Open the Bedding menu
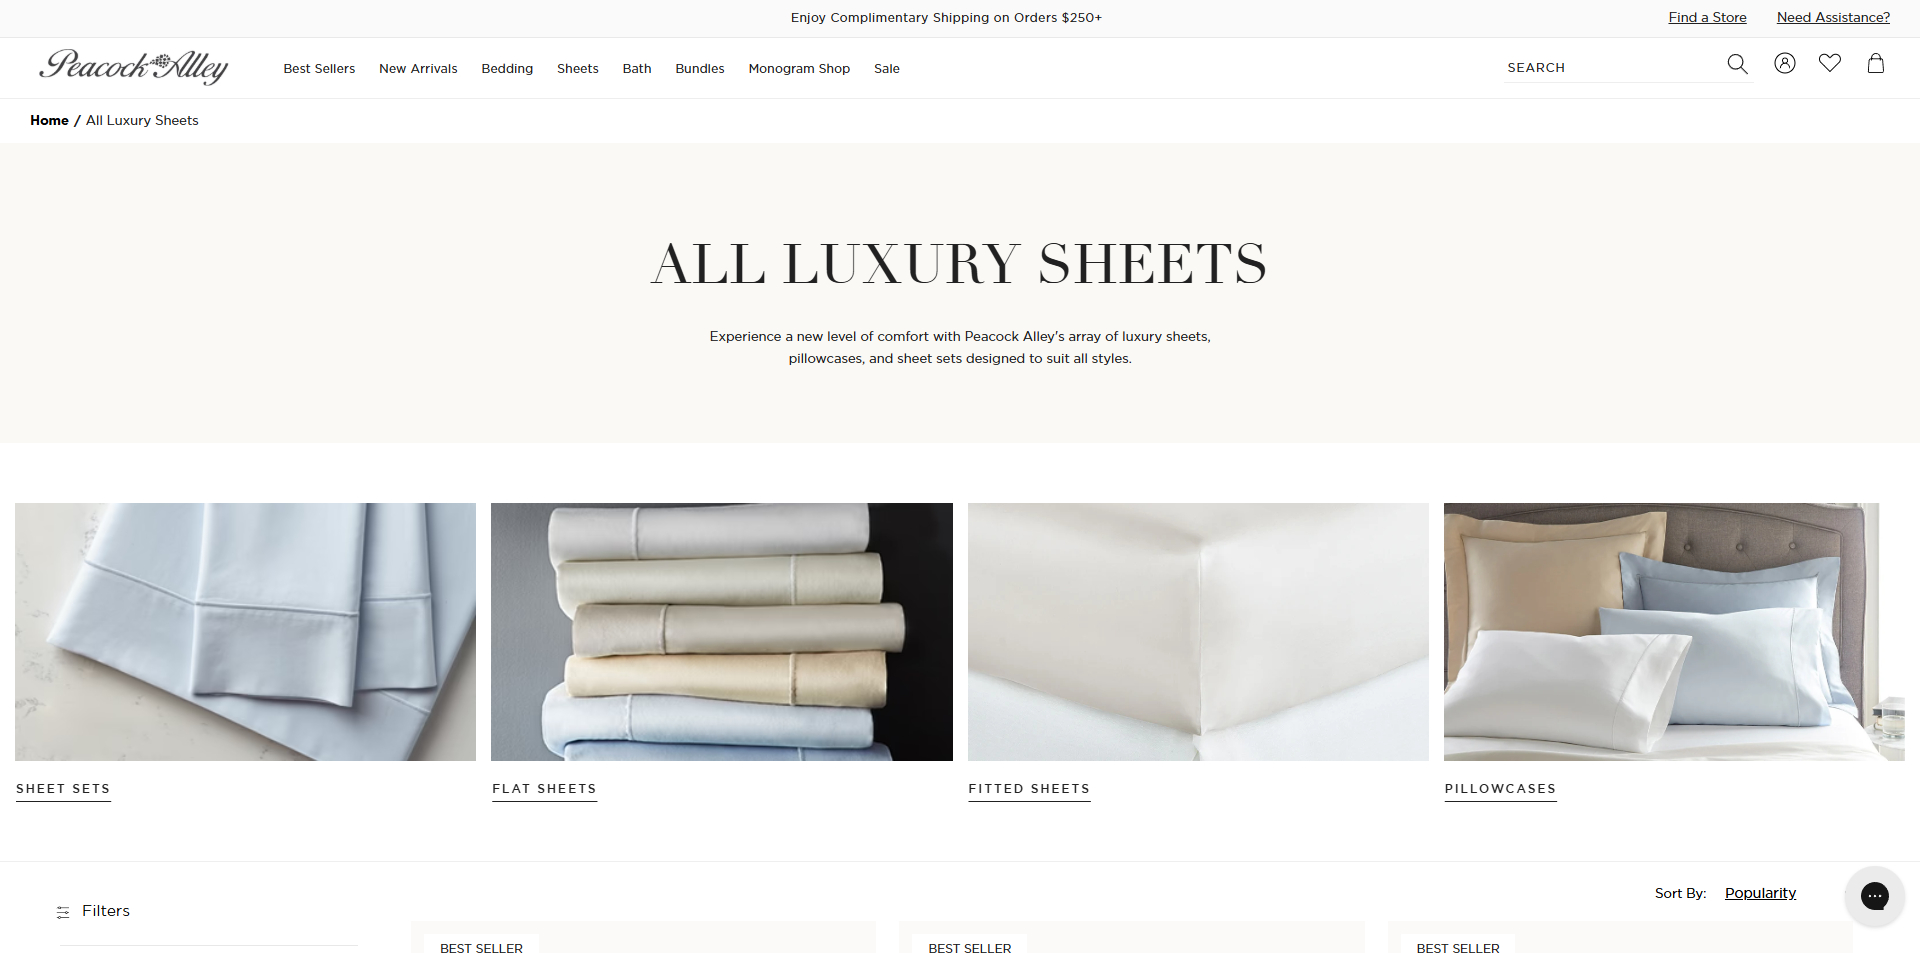This screenshot has height=953, width=1920. pyautogui.click(x=507, y=69)
